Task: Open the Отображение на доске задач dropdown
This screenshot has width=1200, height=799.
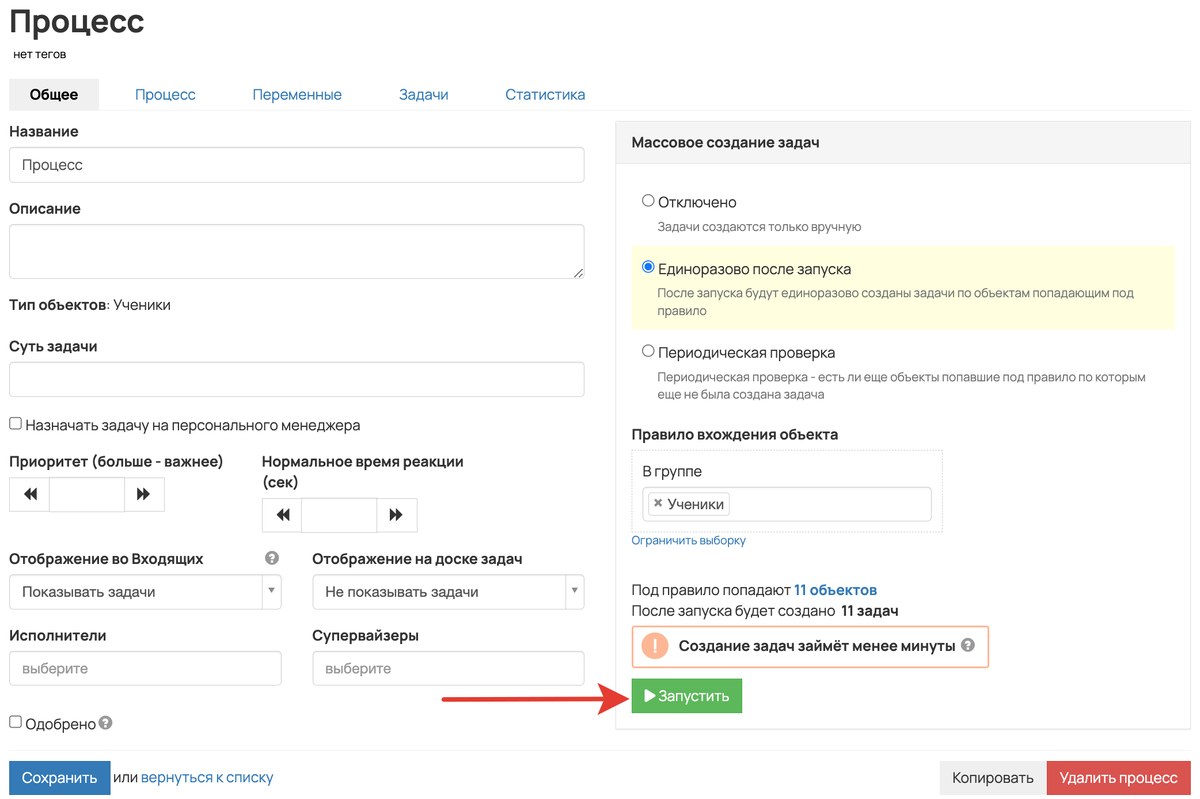Action: [448, 592]
